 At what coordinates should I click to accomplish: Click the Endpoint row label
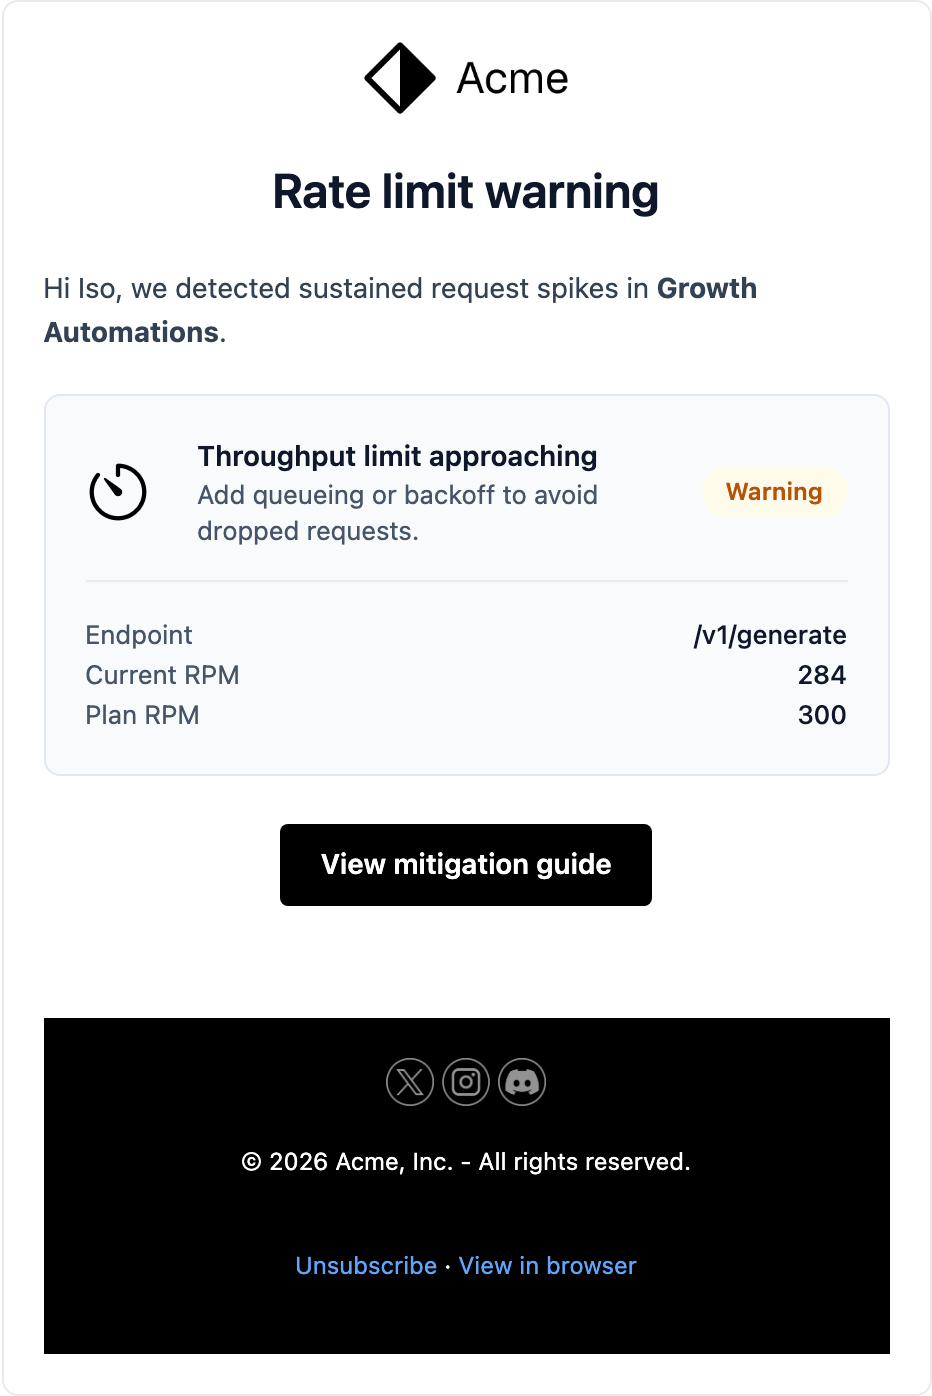click(x=139, y=635)
